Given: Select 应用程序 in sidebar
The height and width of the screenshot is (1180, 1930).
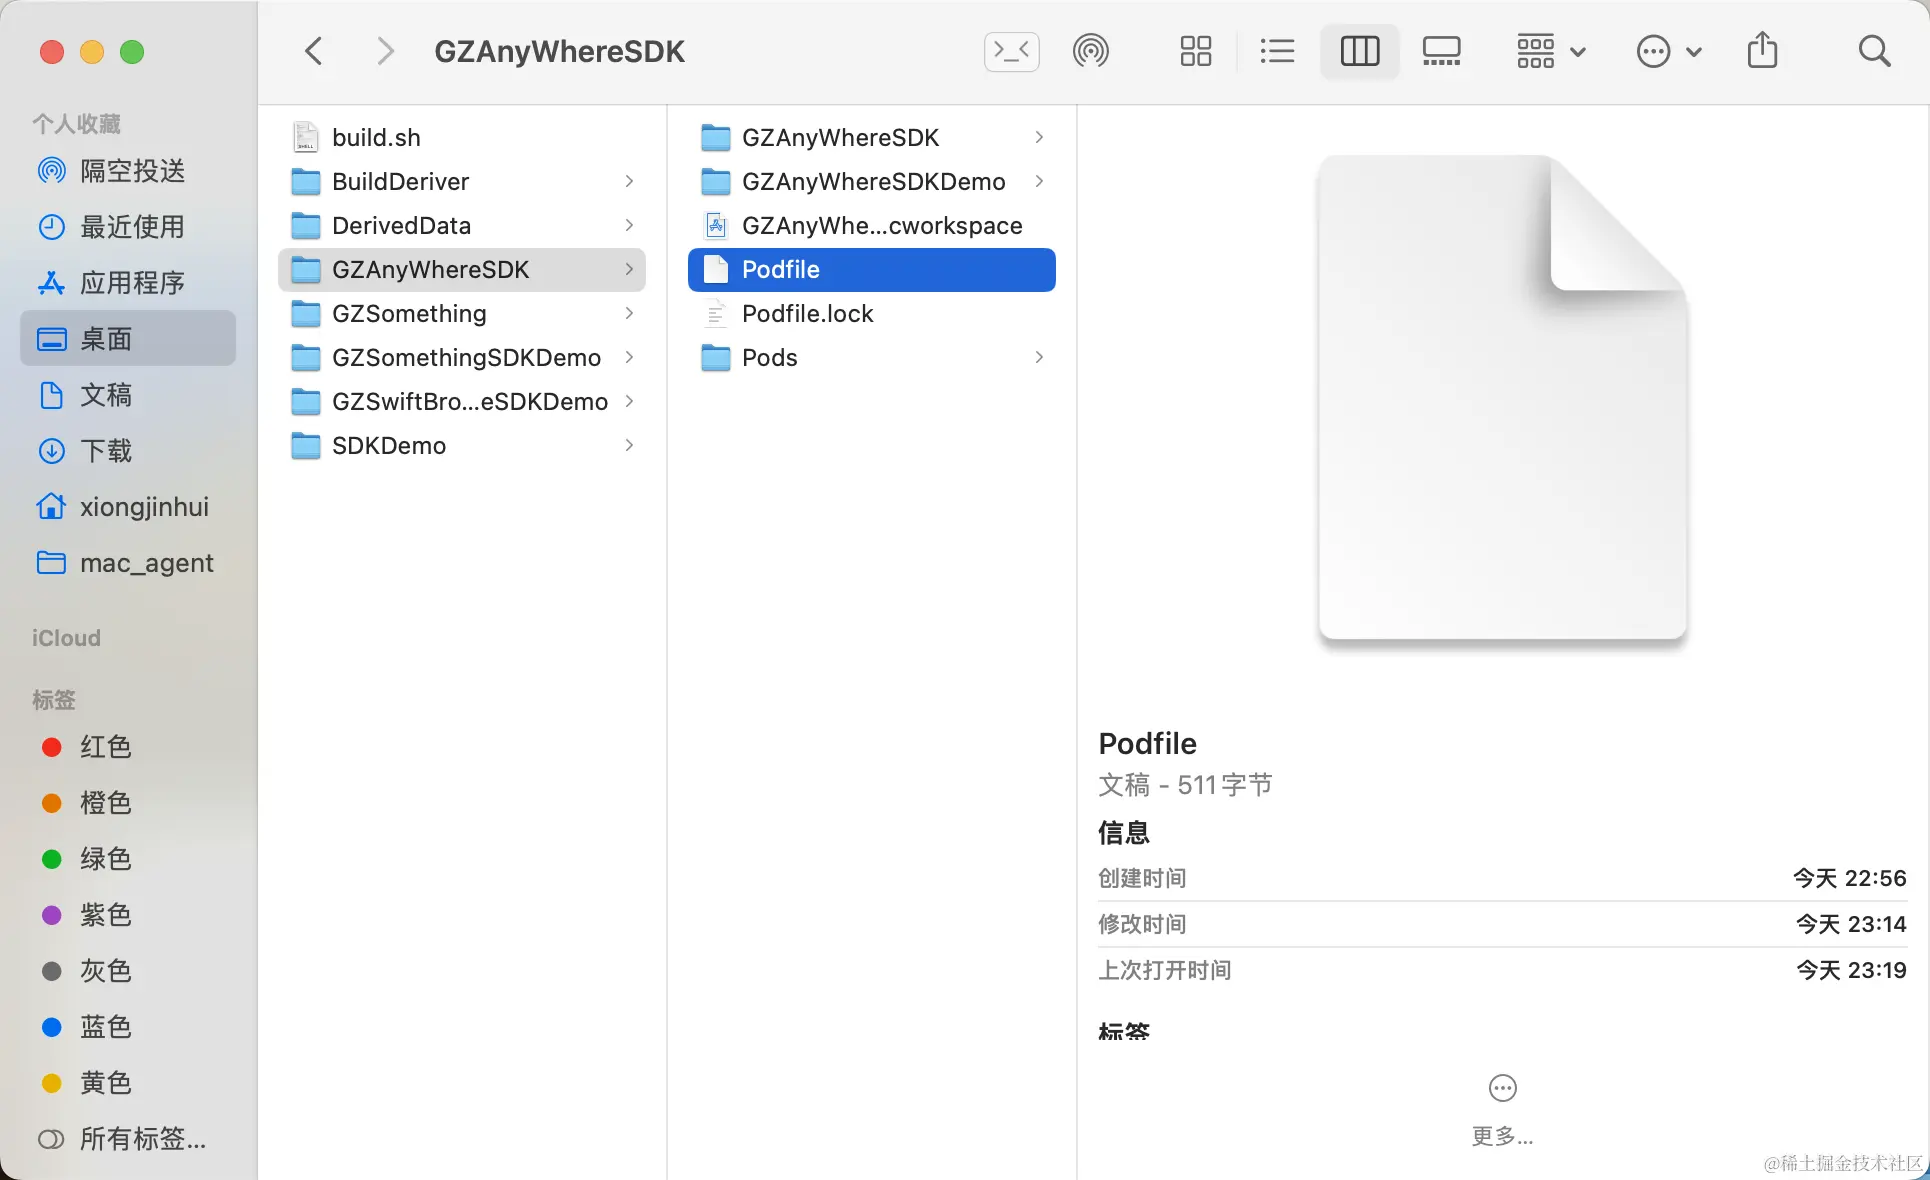Looking at the screenshot, I should point(131,283).
